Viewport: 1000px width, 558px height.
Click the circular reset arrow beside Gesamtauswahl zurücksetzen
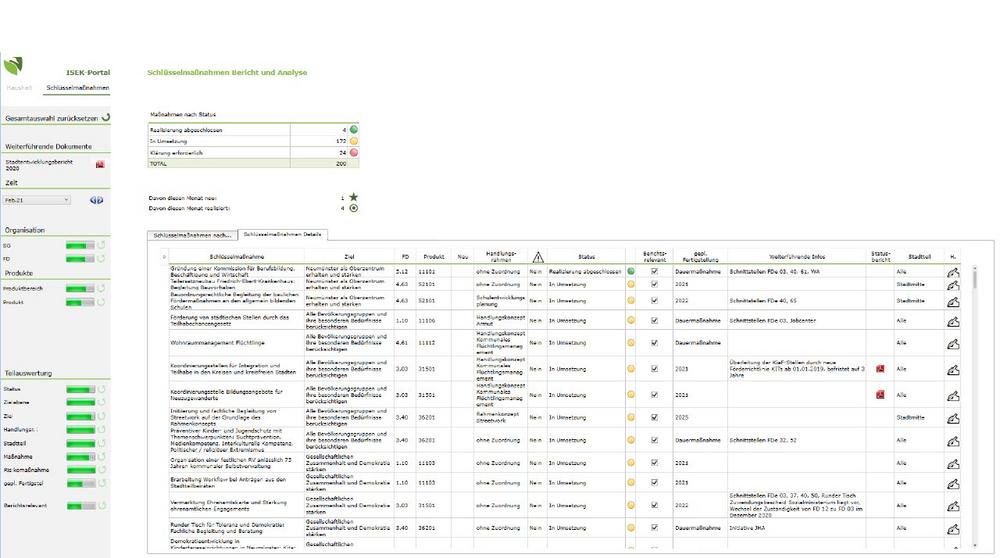(x=106, y=117)
